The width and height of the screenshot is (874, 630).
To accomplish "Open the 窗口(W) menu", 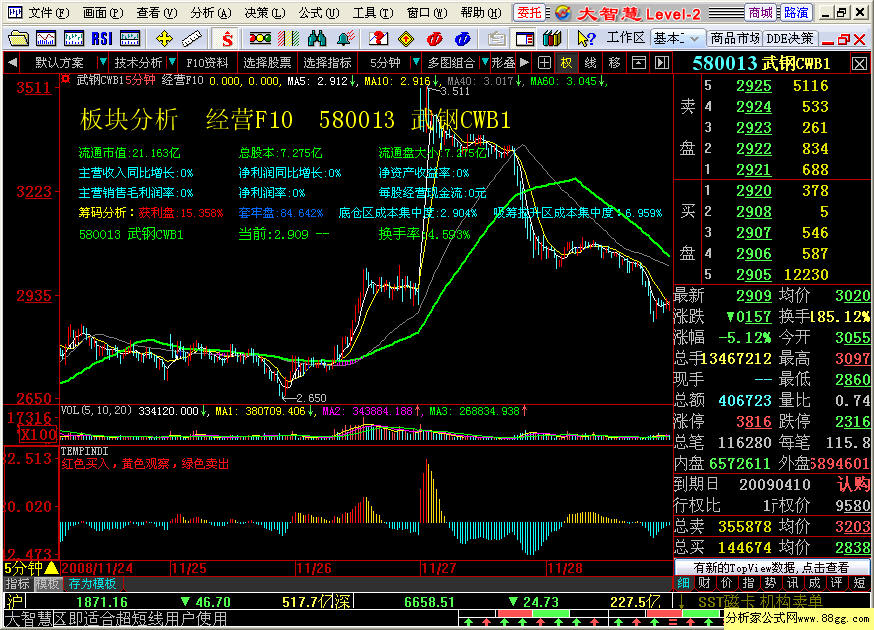I will point(427,12).
